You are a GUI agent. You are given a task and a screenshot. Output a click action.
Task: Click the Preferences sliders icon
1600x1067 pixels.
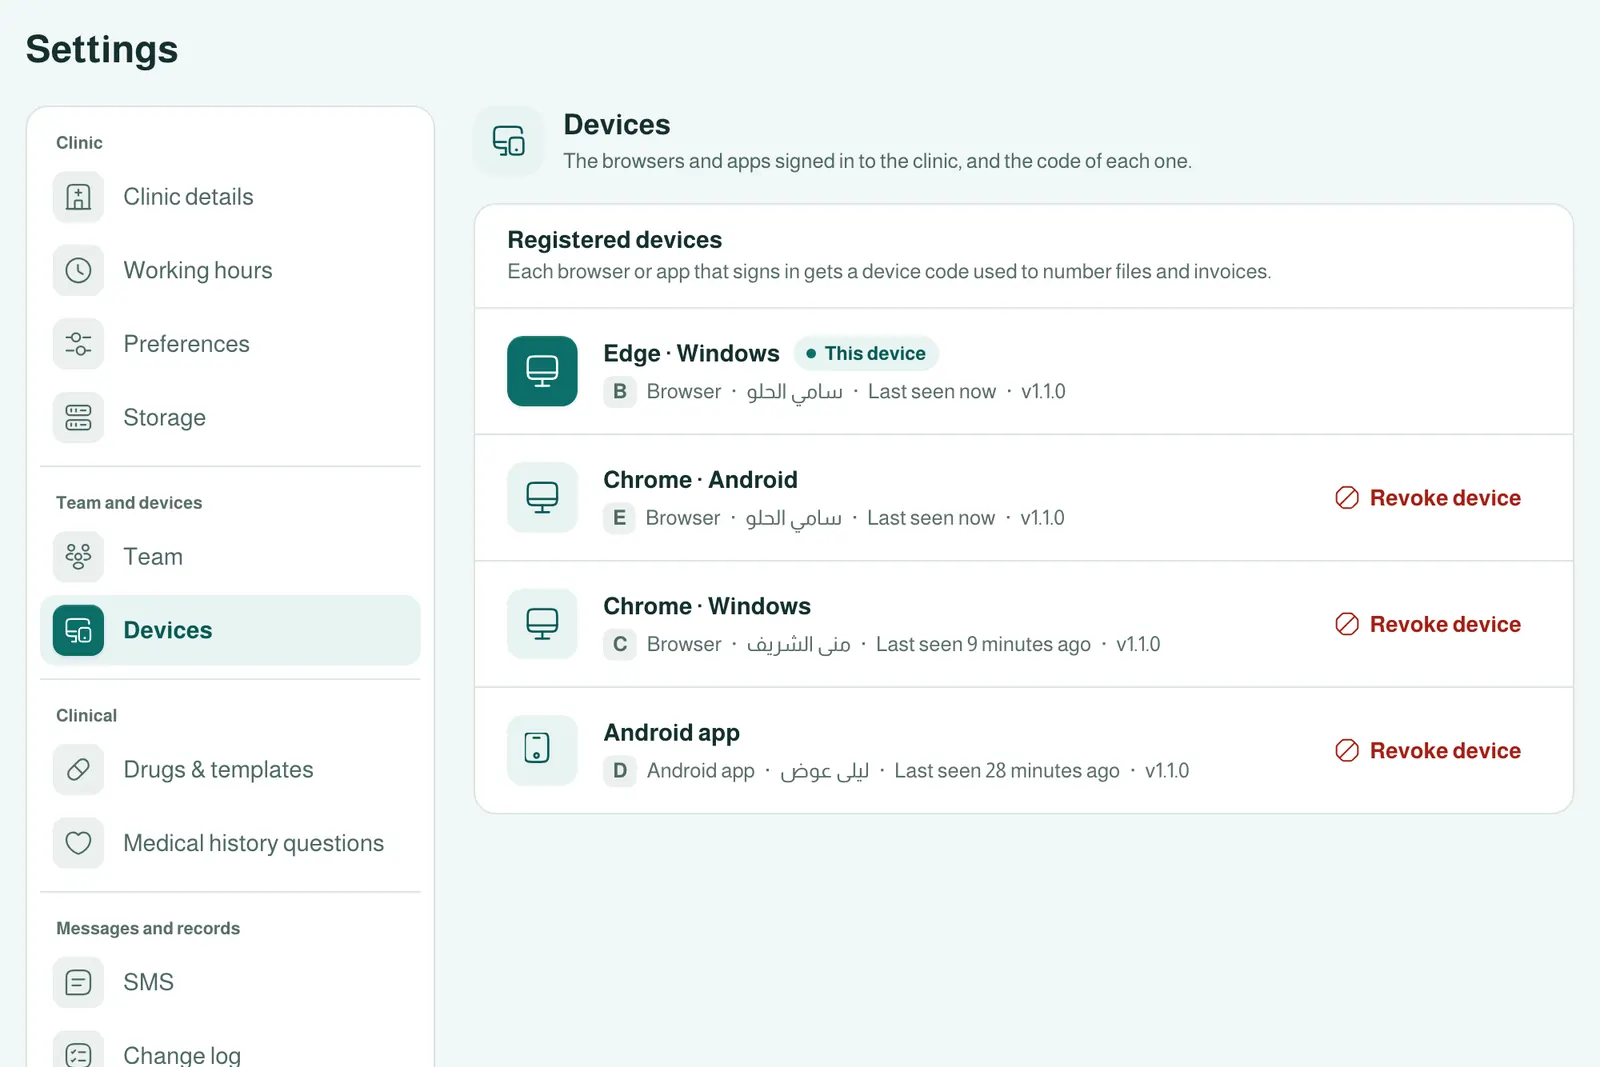point(78,344)
